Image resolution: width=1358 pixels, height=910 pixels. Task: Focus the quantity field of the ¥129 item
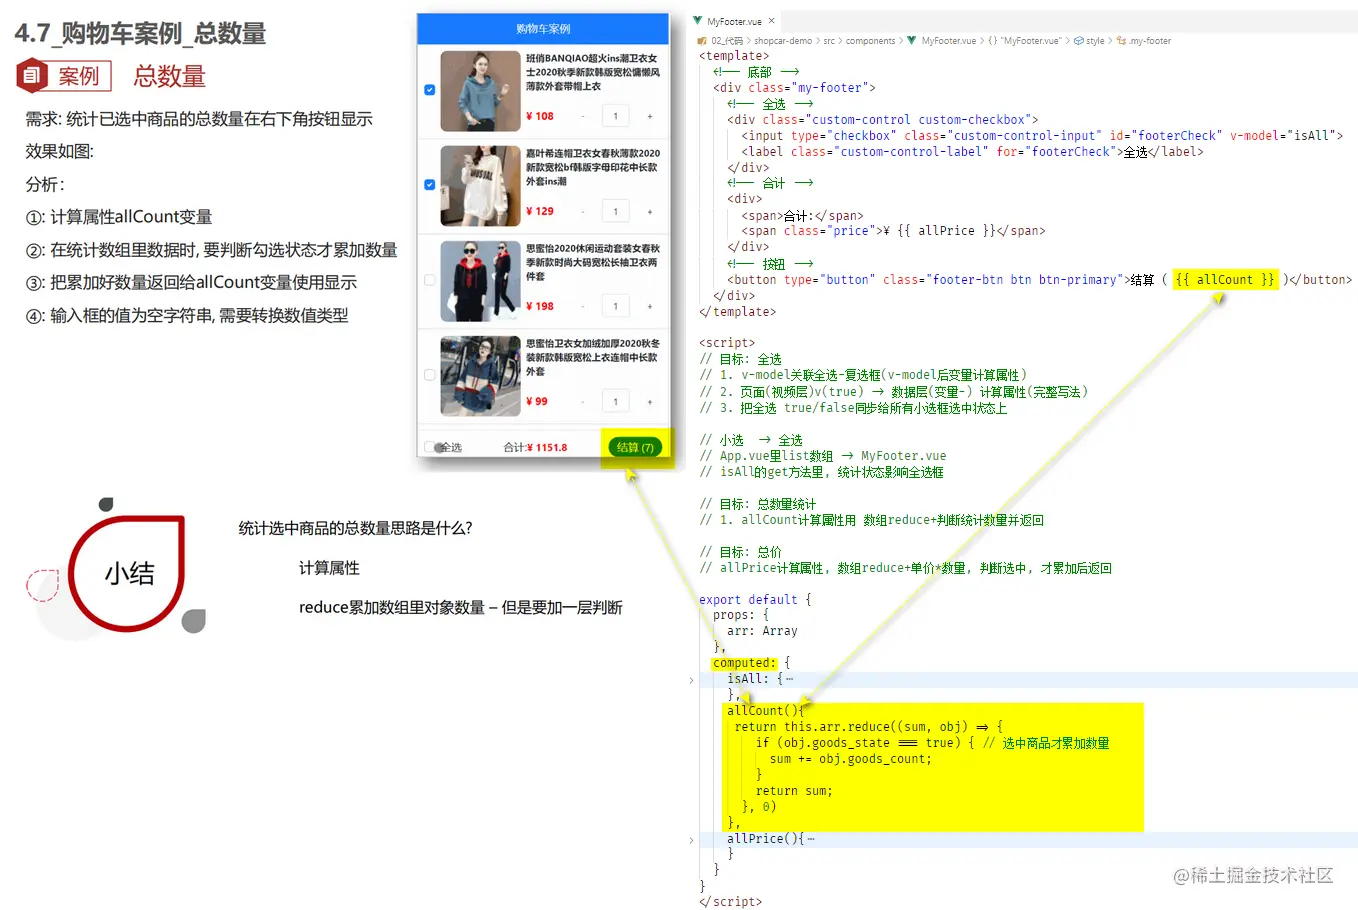[616, 211]
